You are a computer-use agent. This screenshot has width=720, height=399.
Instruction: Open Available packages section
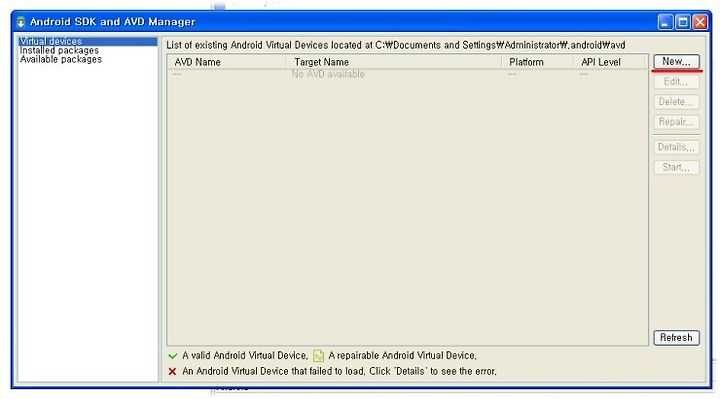61,59
